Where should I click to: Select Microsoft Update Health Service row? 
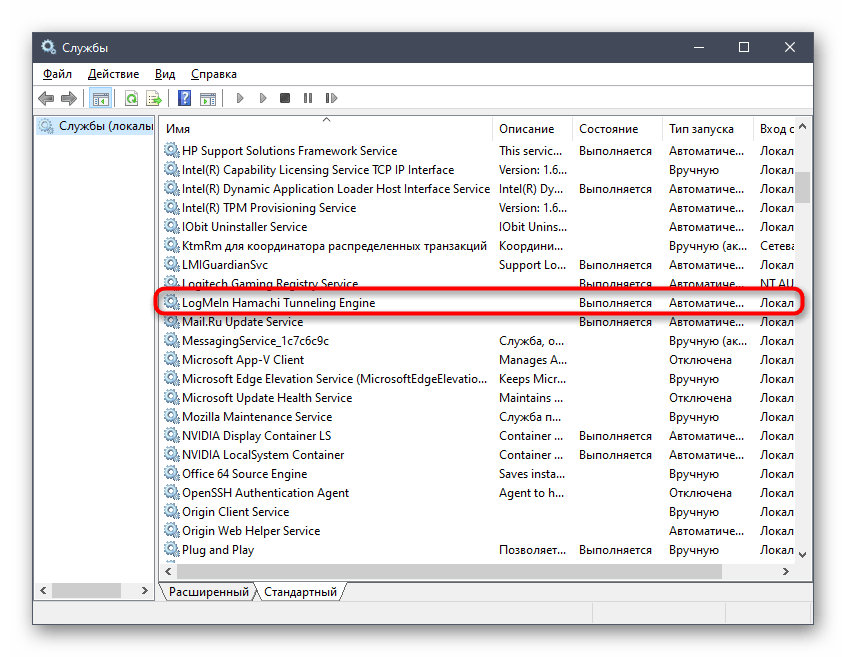tap(478, 398)
